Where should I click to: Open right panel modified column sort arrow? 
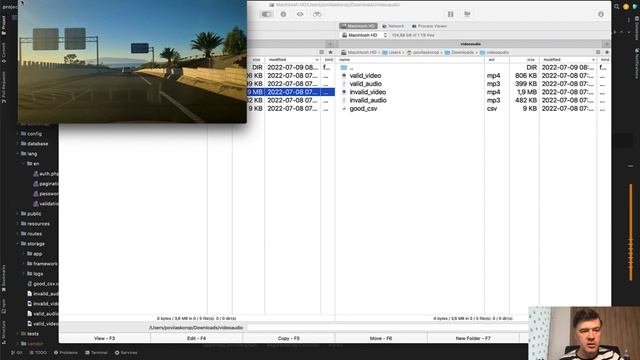[593, 60]
